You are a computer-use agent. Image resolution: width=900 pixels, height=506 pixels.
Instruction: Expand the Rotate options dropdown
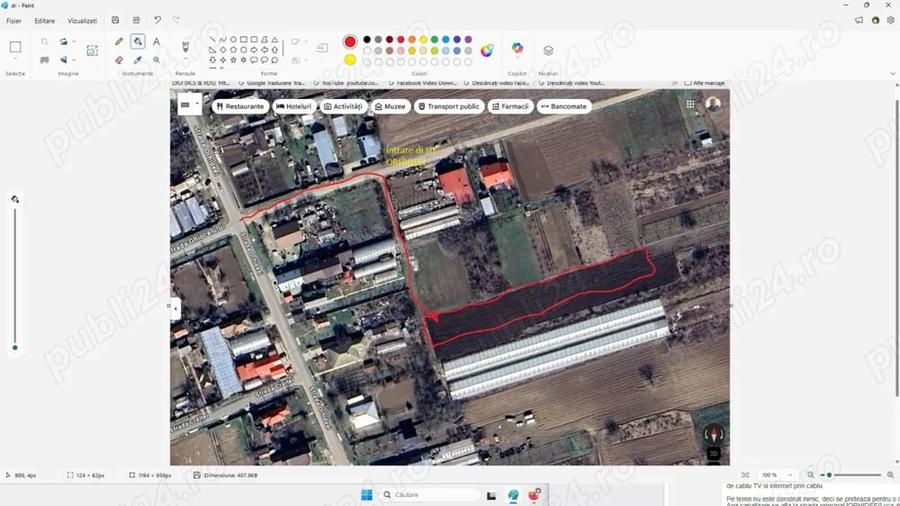(x=74, y=41)
